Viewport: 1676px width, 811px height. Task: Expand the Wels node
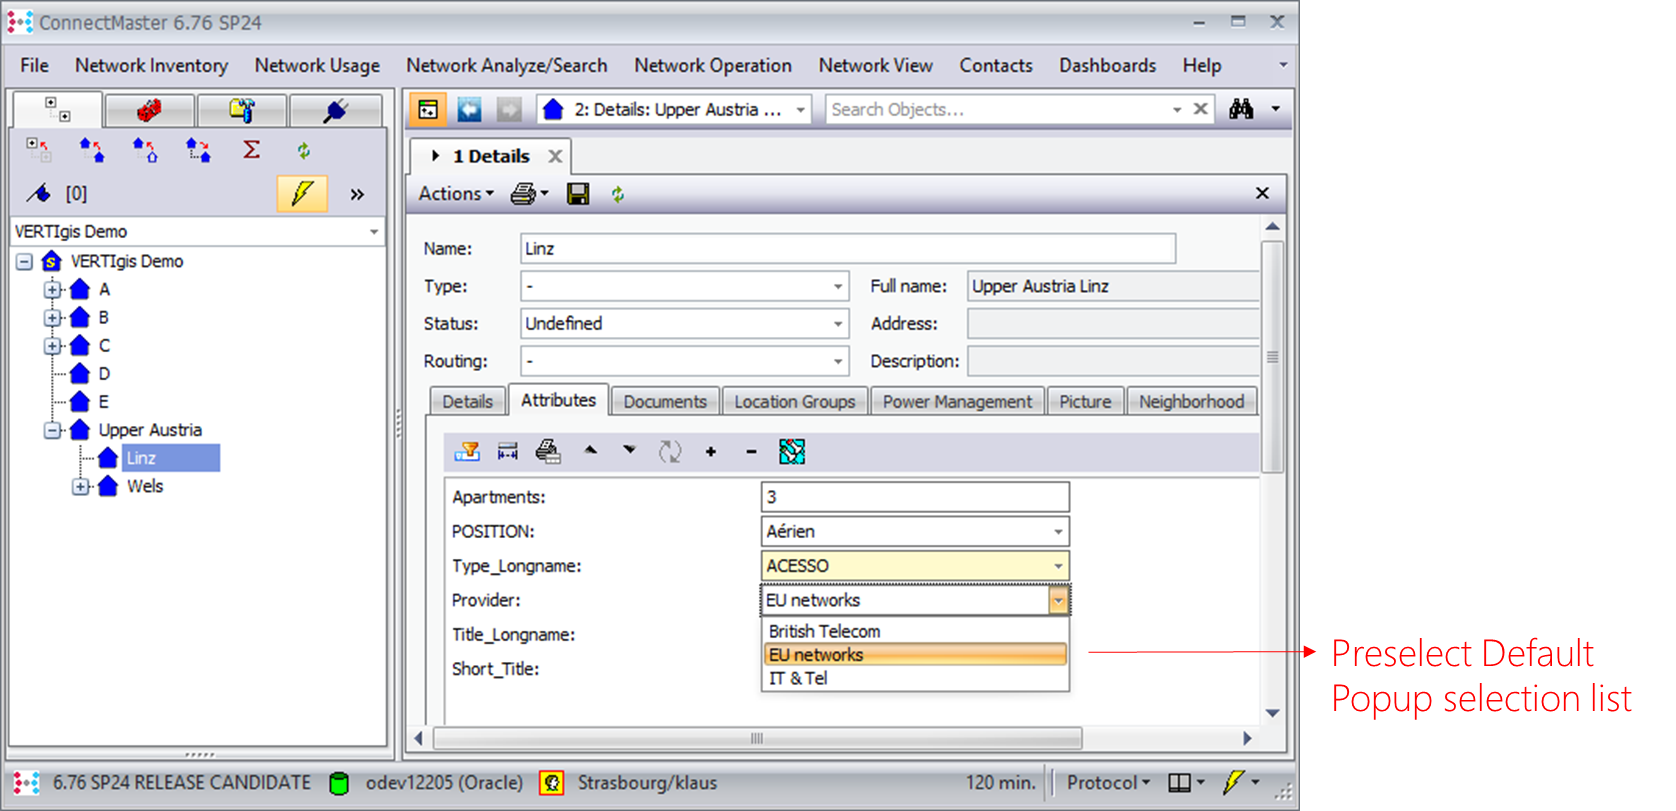click(x=80, y=487)
